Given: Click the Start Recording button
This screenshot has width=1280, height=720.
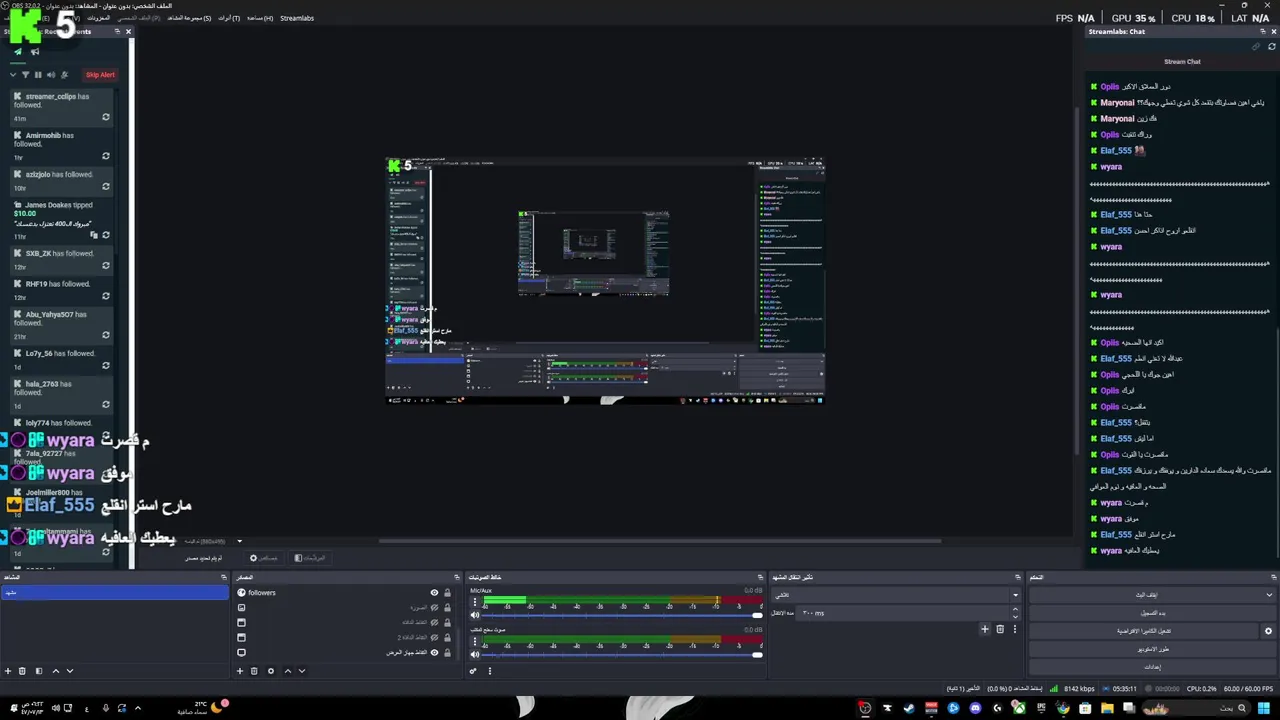Looking at the screenshot, I should 1153,613.
